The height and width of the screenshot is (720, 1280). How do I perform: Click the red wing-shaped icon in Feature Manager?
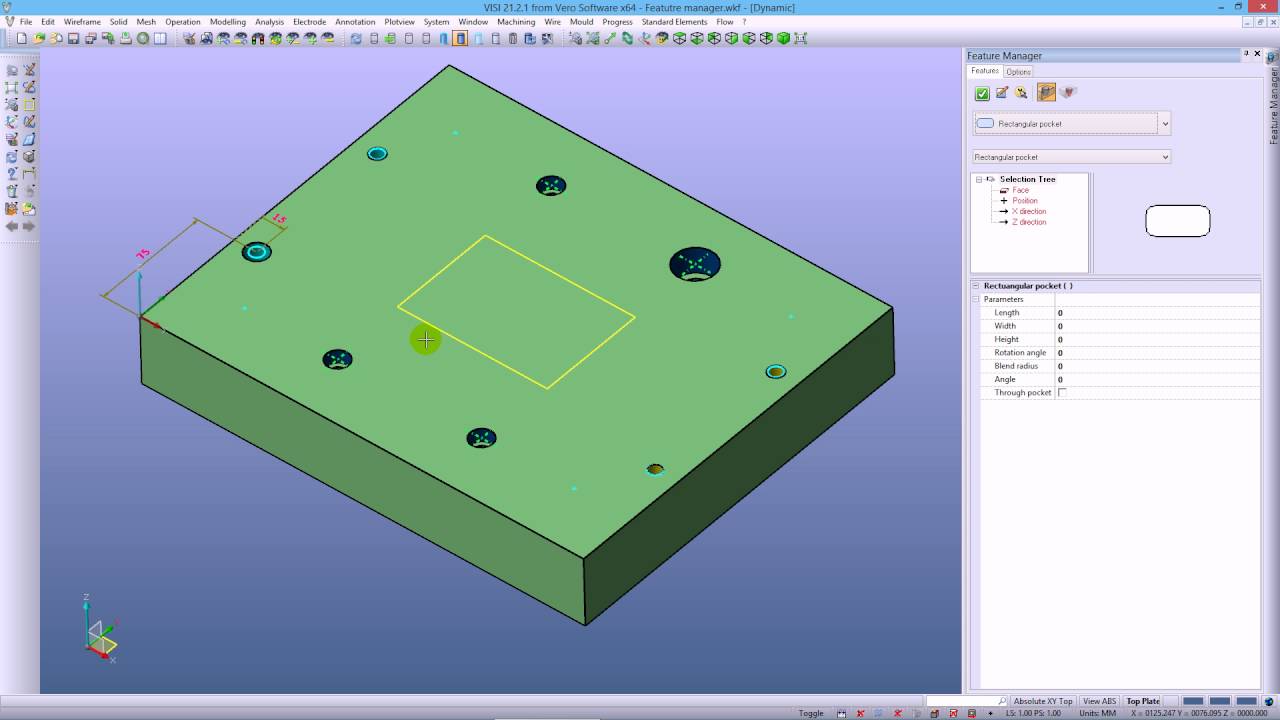pyautogui.click(x=1068, y=93)
